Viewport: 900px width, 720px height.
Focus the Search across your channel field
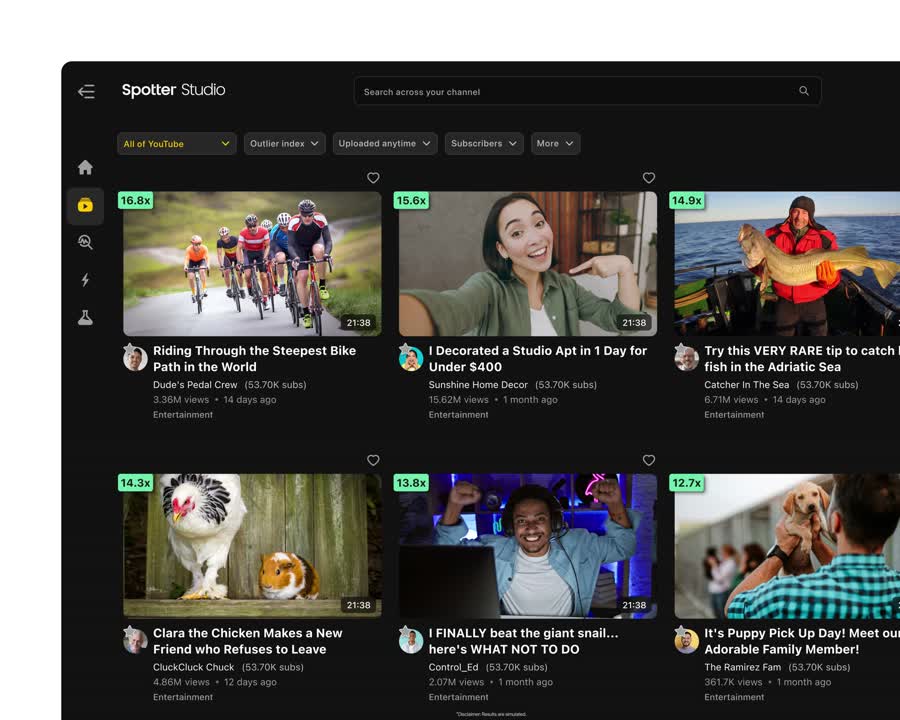tap(587, 91)
